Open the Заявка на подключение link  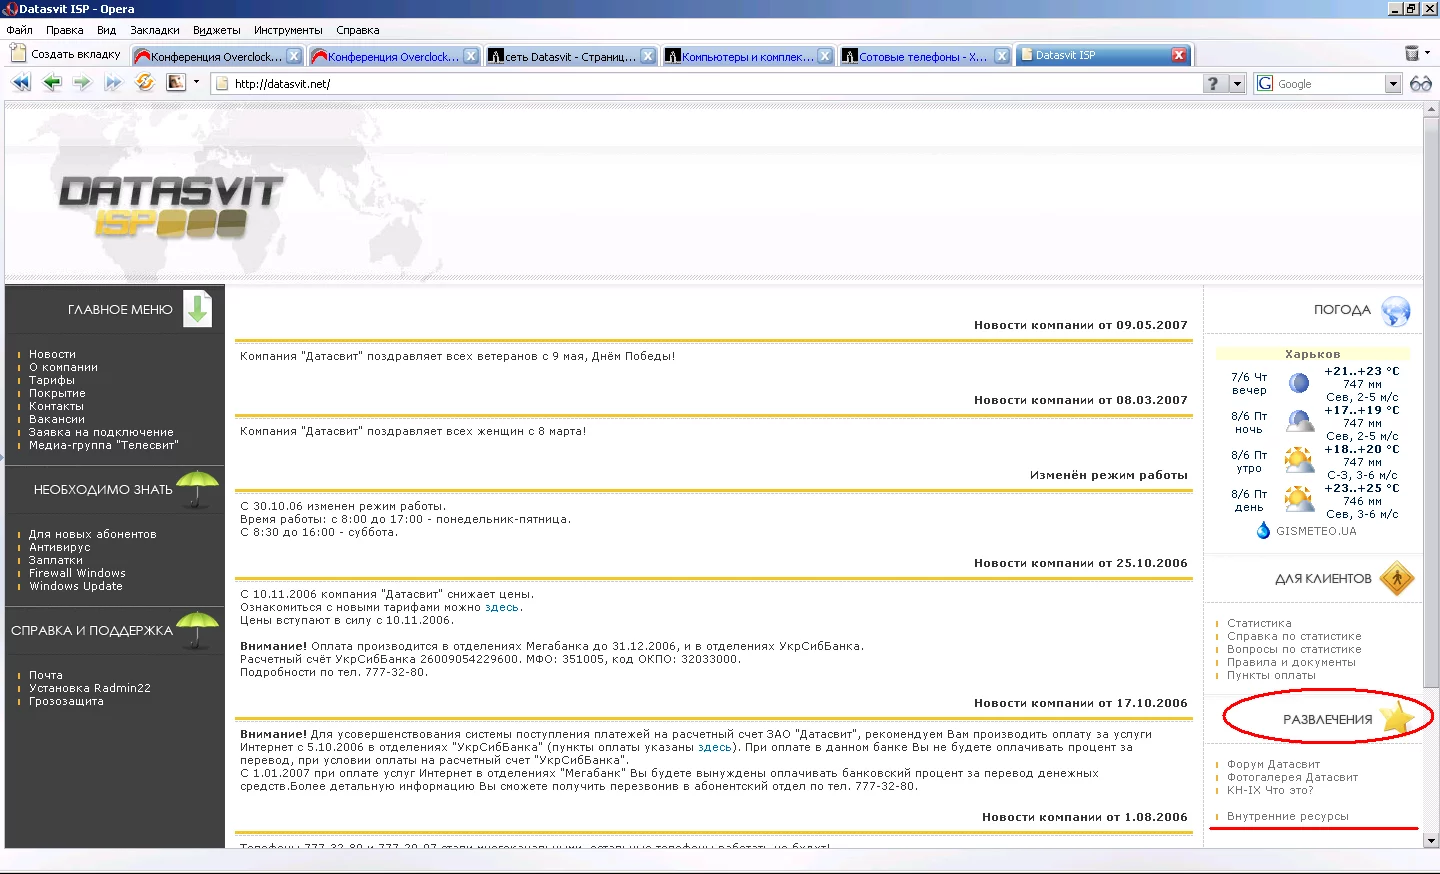[101, 432]
